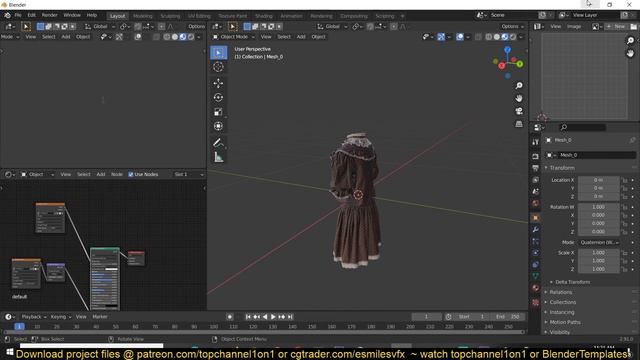Toggle overlays display in 3D viewport header

click(460, 37)
